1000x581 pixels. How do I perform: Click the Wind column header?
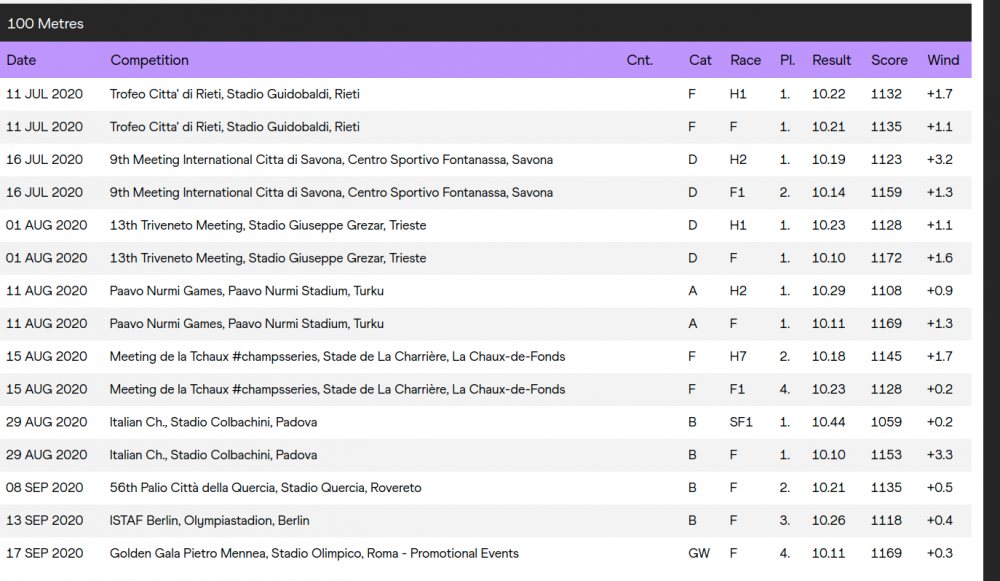point(943,60)
